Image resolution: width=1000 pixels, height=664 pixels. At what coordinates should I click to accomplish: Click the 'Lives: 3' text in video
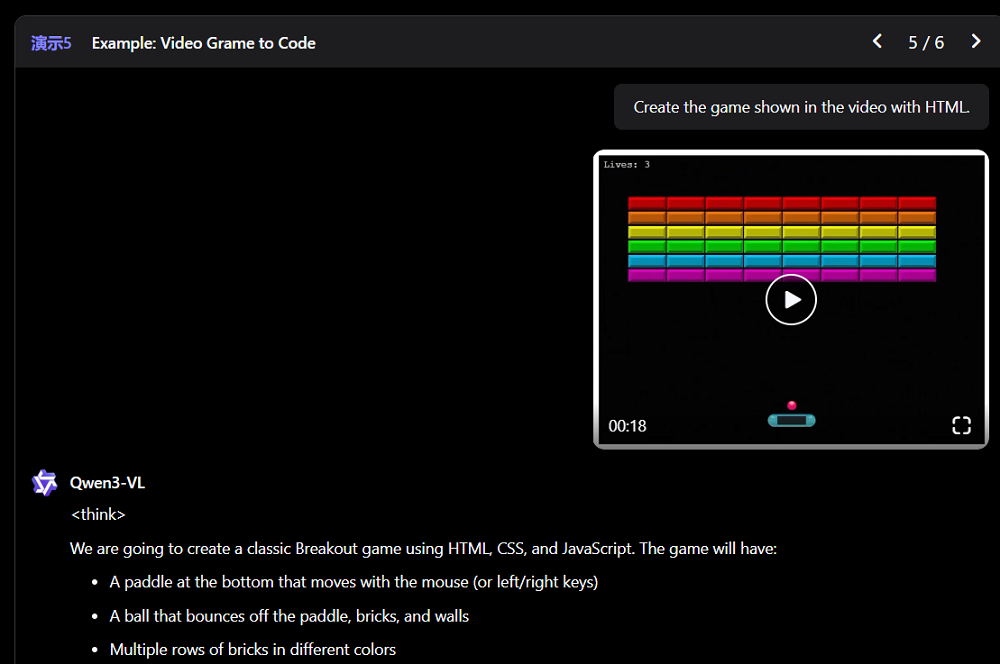coord(627,165)
